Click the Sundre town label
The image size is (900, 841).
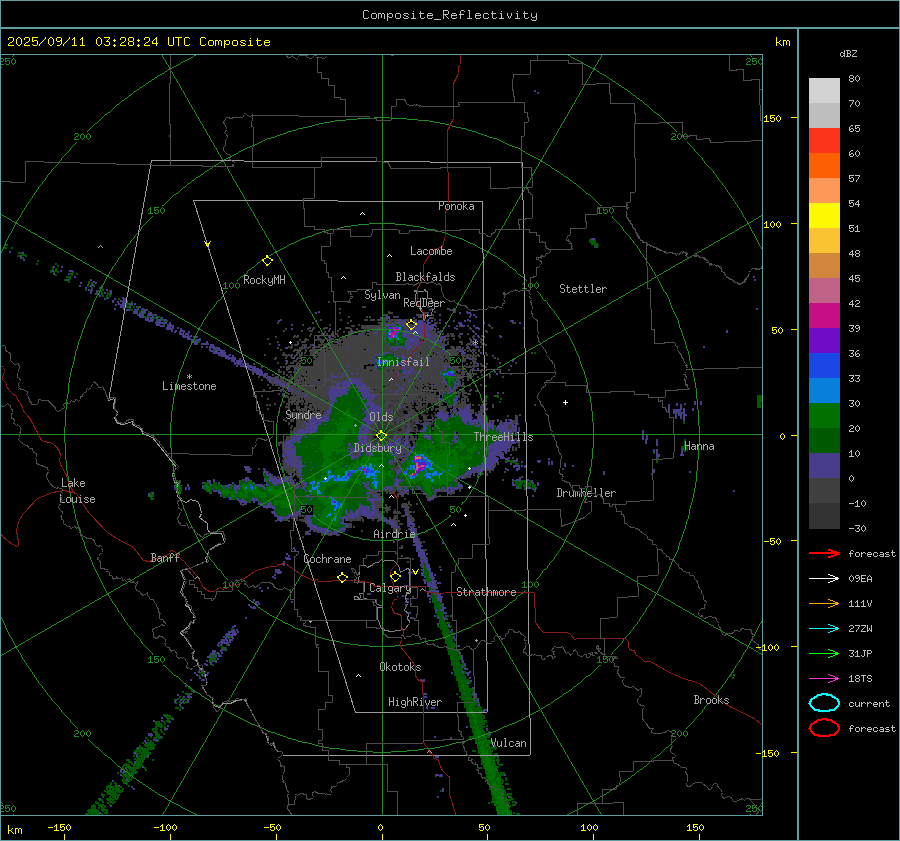303,414
